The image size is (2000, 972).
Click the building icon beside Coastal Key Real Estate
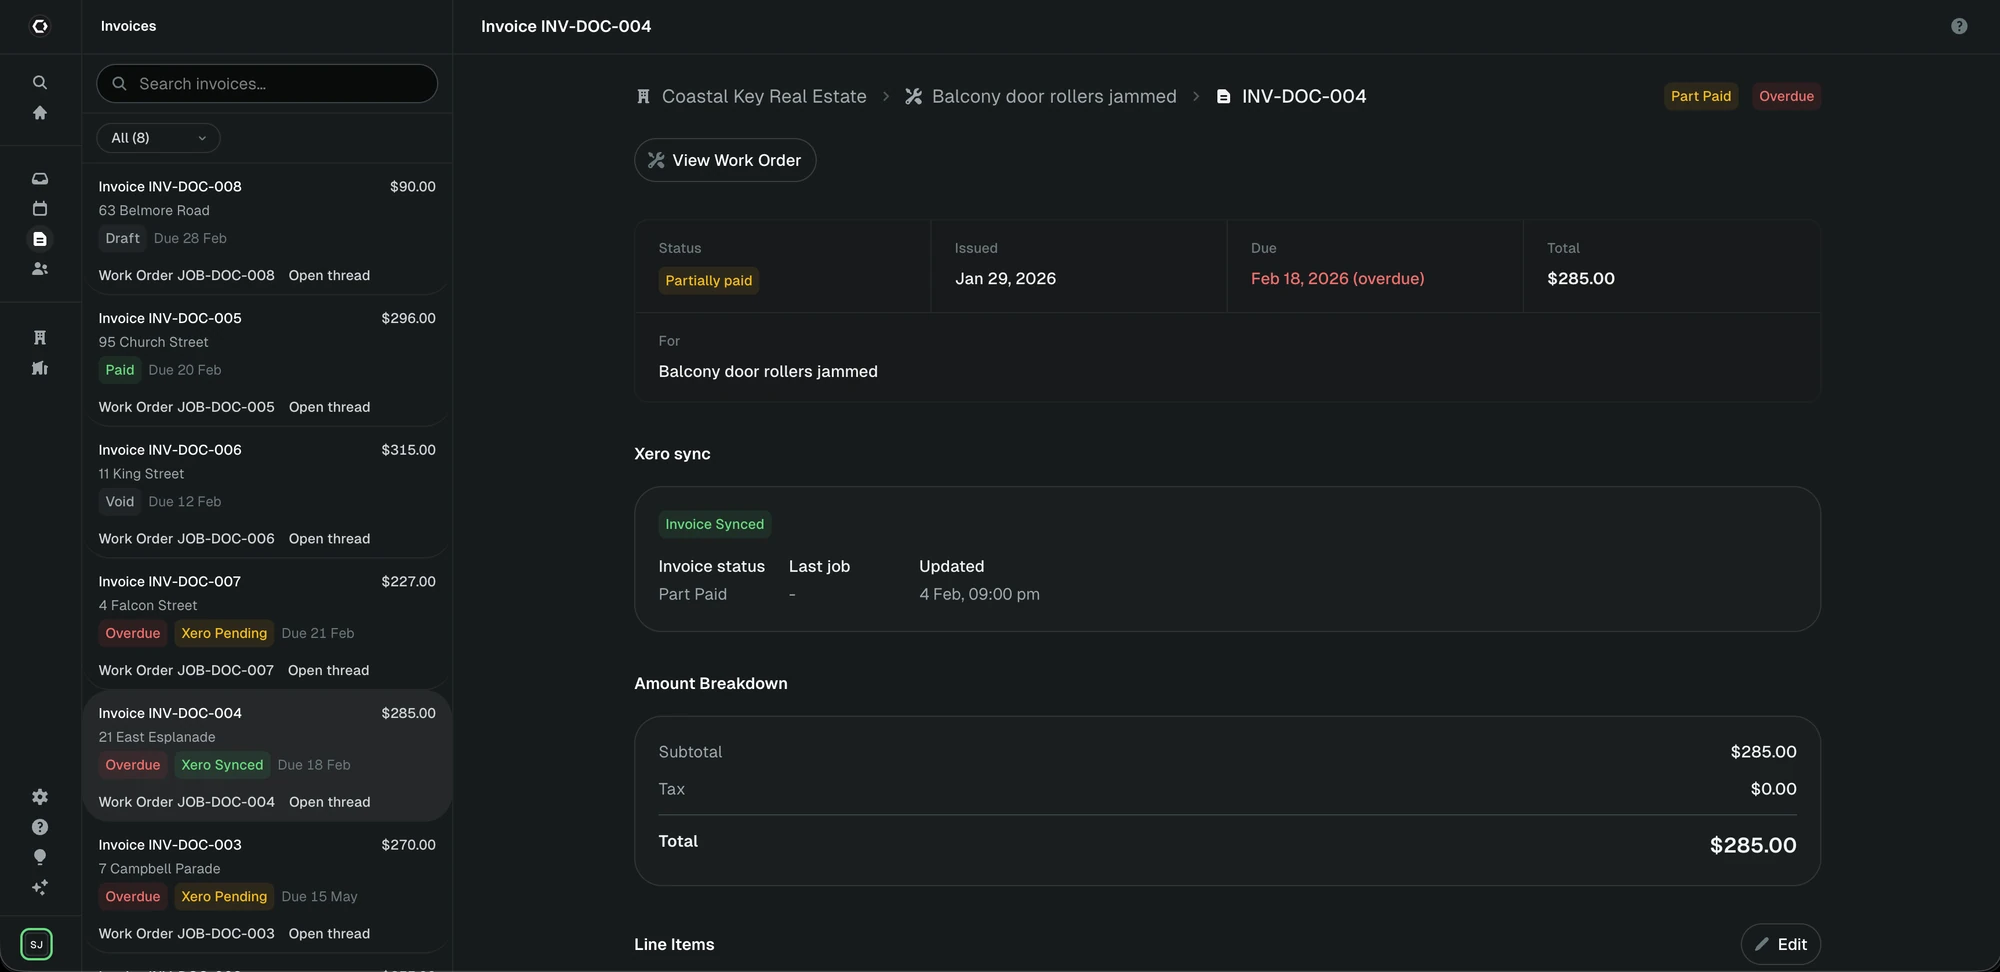[643, 96]
